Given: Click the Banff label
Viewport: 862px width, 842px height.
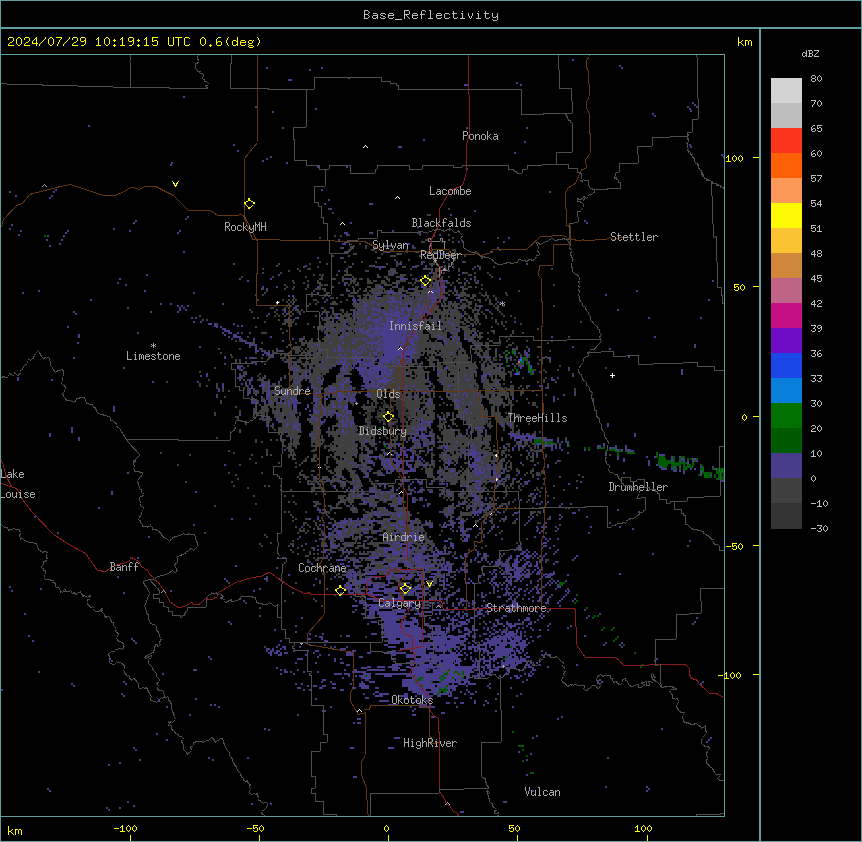Looking at the screenshot, I should pos(124,567).
